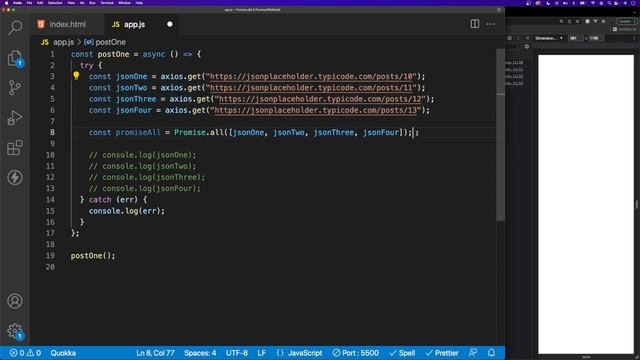This screenshot has width=640, height=360.
Task: Open the editor More Actions ellipsis menu
Action: tap(491, 24)
